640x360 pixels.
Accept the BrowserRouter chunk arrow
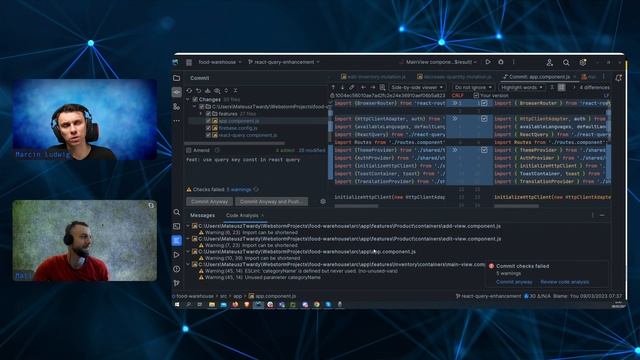coord(455,103)
